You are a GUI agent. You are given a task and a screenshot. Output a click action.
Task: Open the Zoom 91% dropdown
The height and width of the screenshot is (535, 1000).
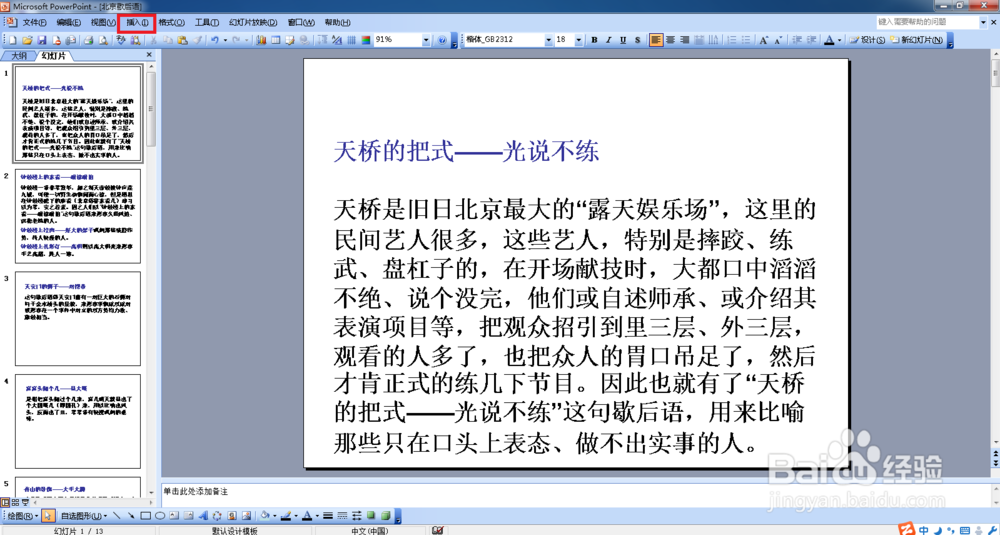point(426,40)
